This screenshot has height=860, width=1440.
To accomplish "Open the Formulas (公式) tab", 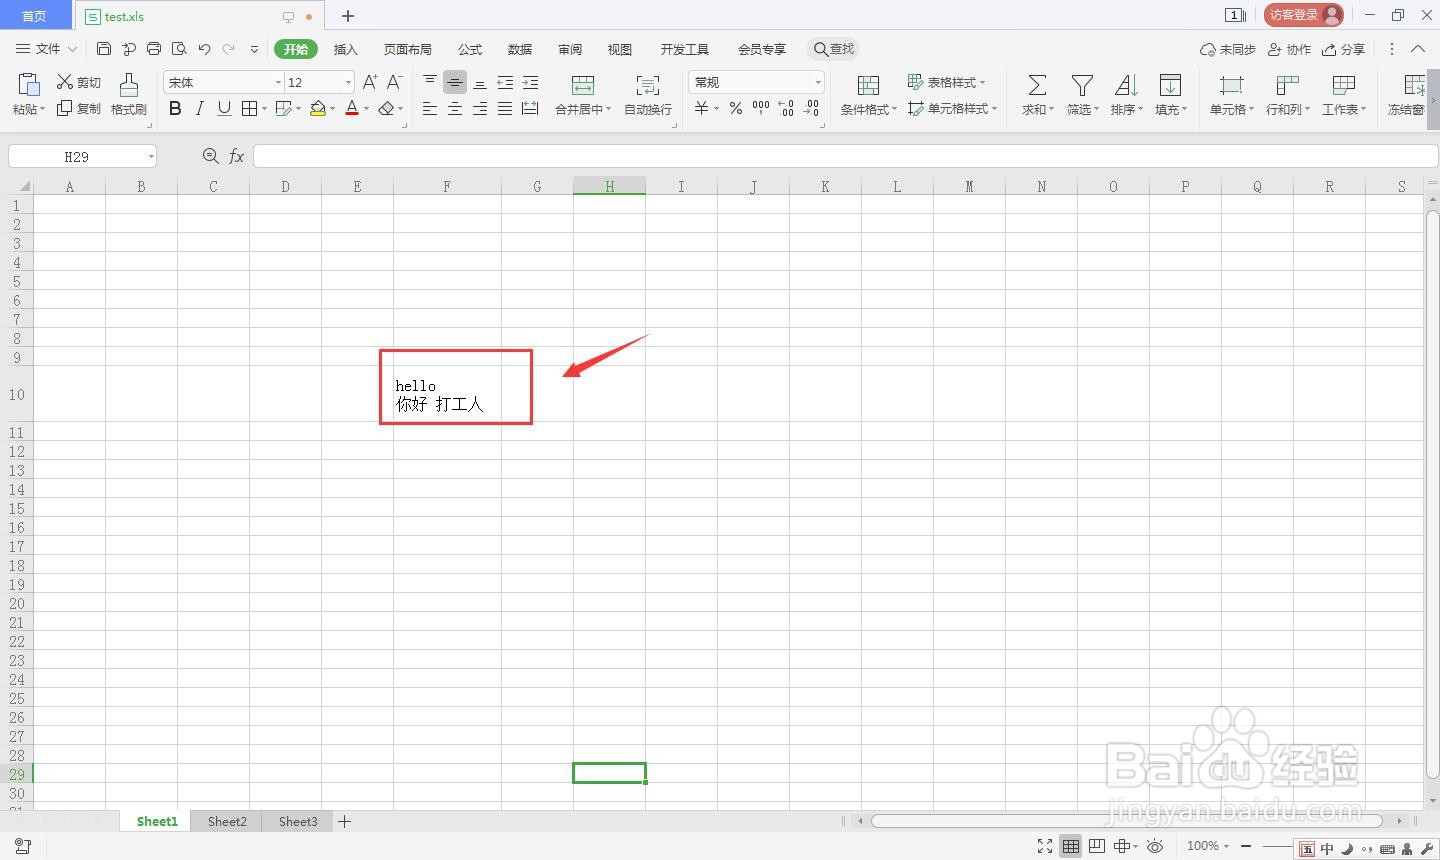I will coord(470,49).
